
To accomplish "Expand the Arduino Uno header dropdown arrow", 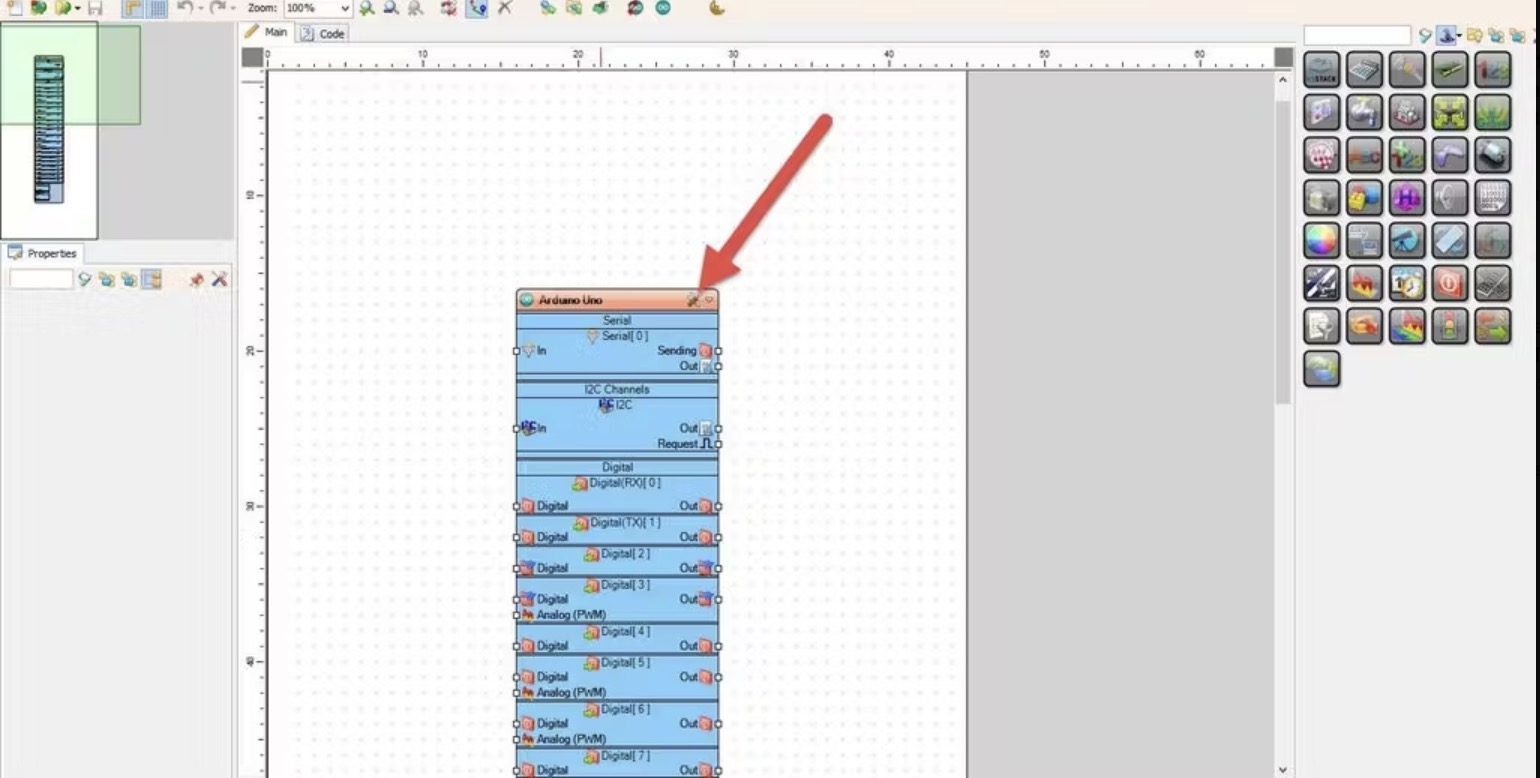I will (x=709, y=300).
